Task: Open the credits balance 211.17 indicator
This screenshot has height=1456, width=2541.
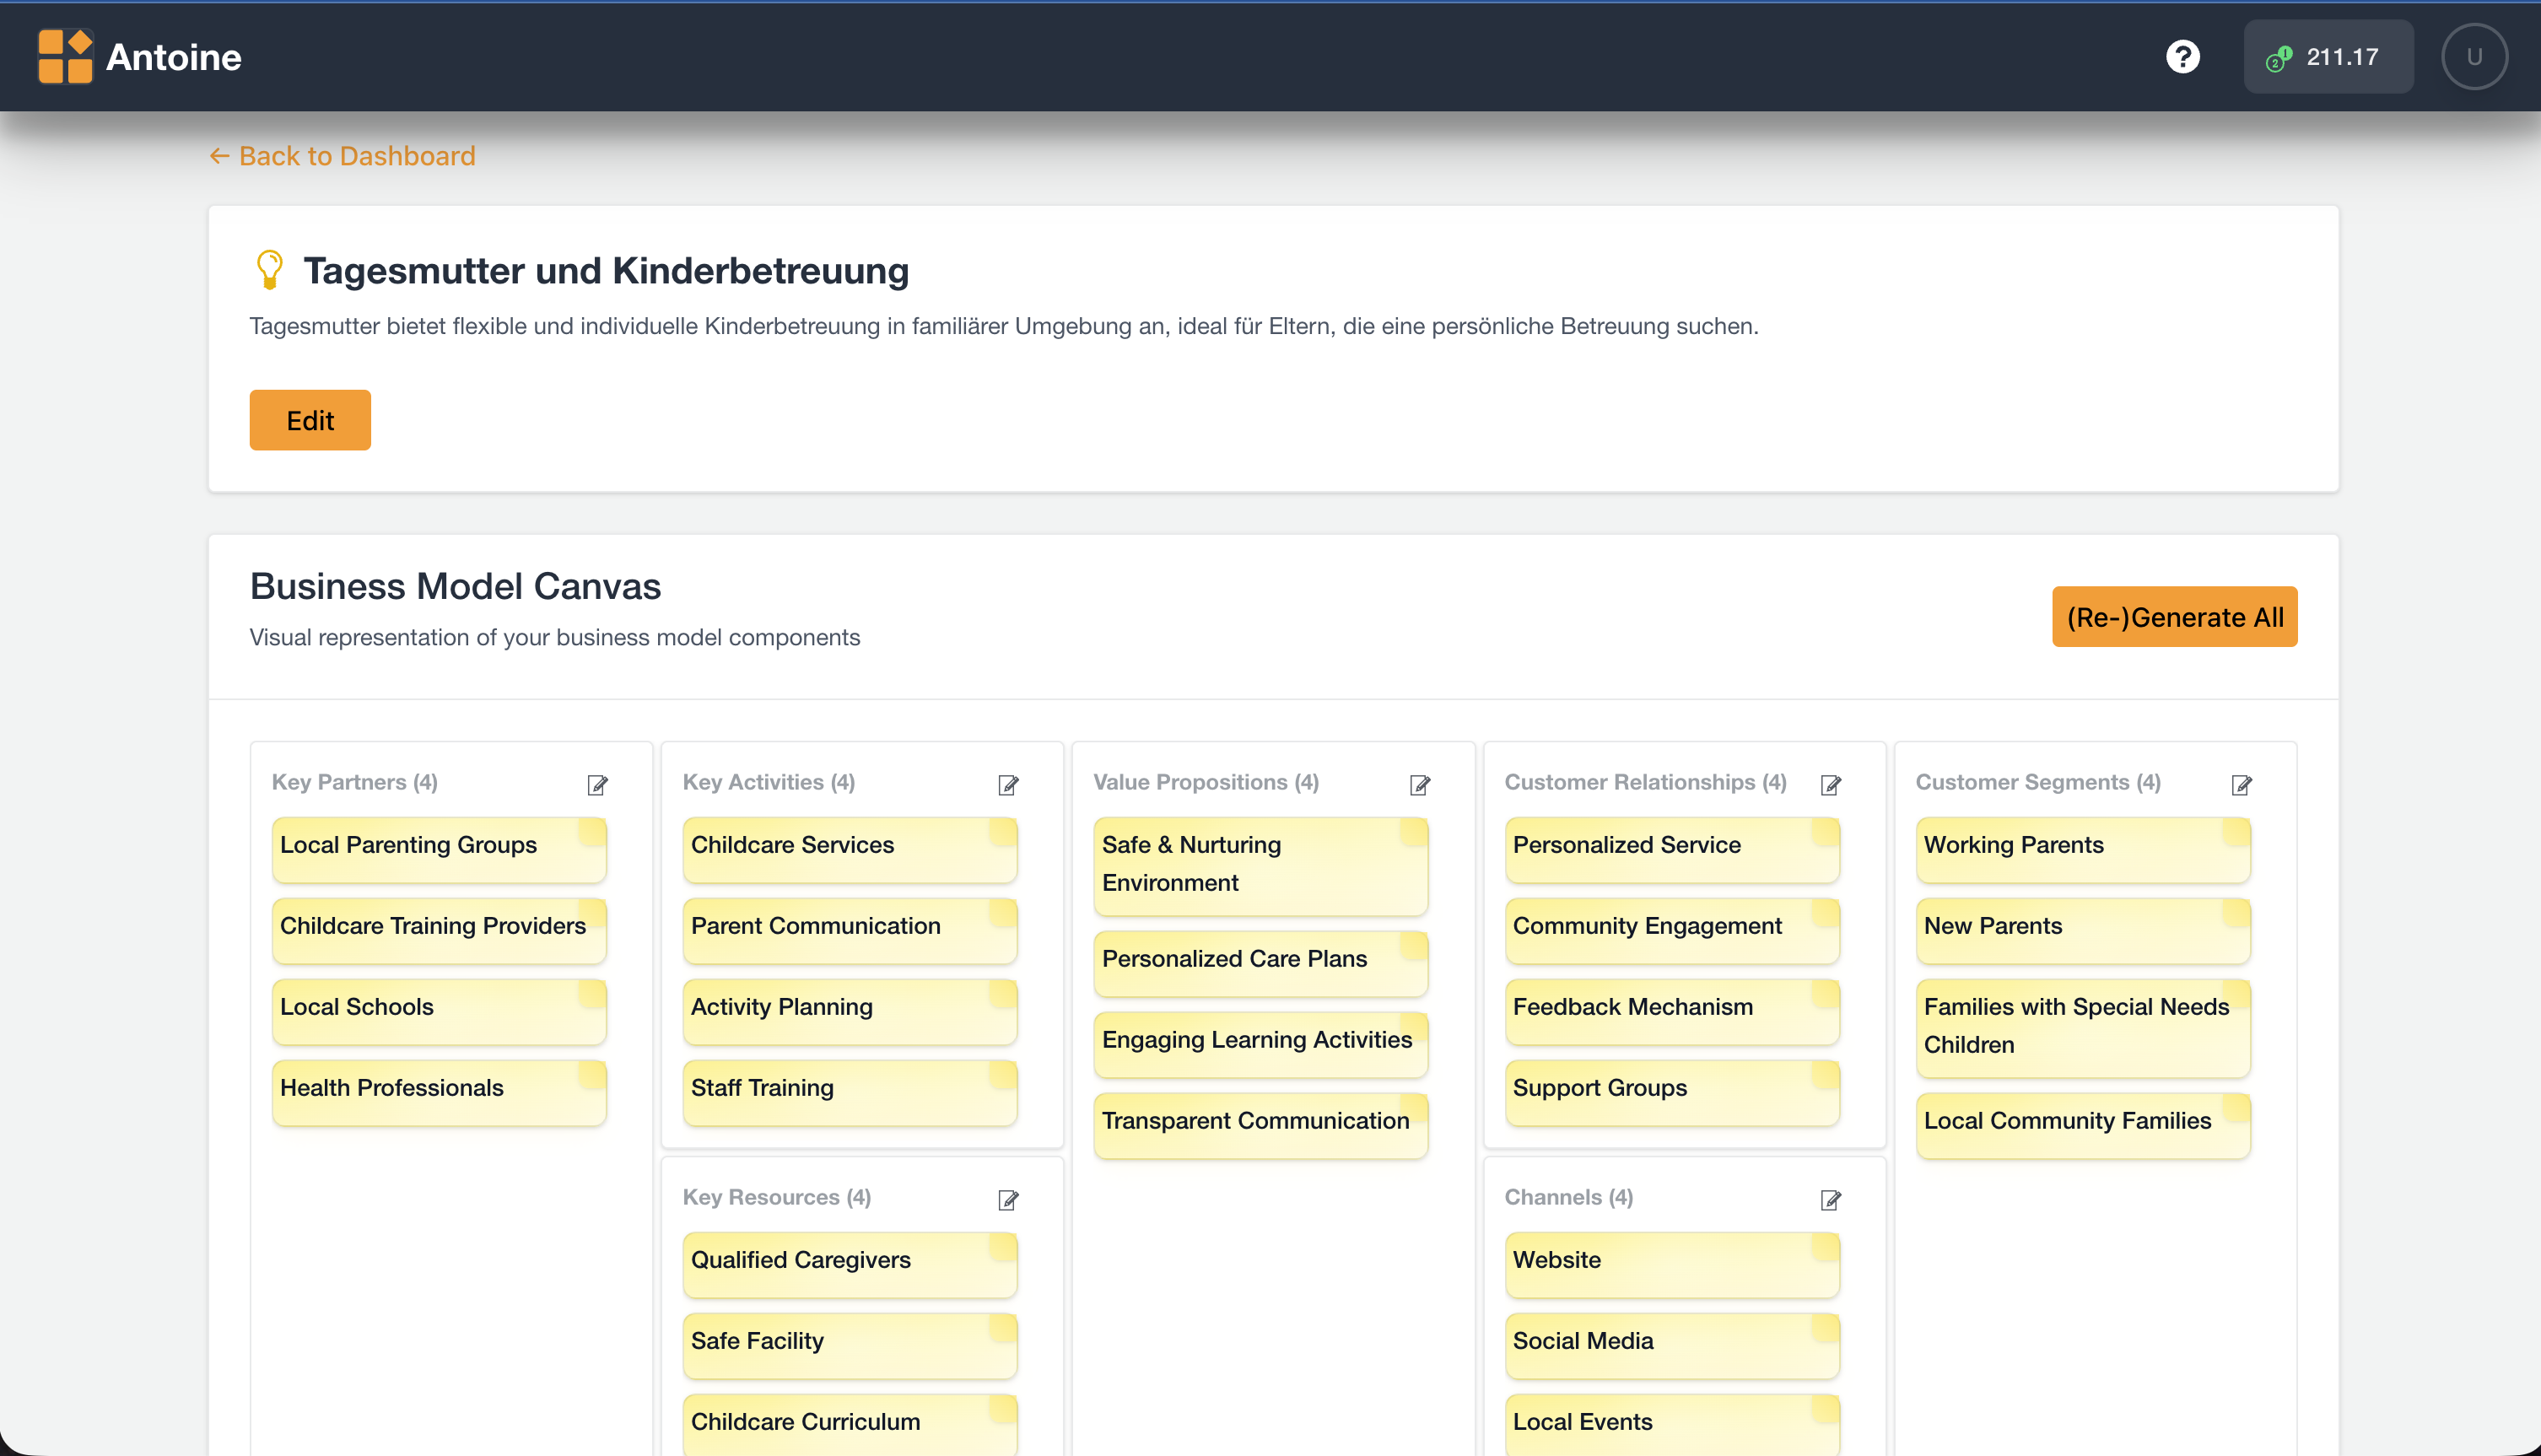Action: 2328,57
